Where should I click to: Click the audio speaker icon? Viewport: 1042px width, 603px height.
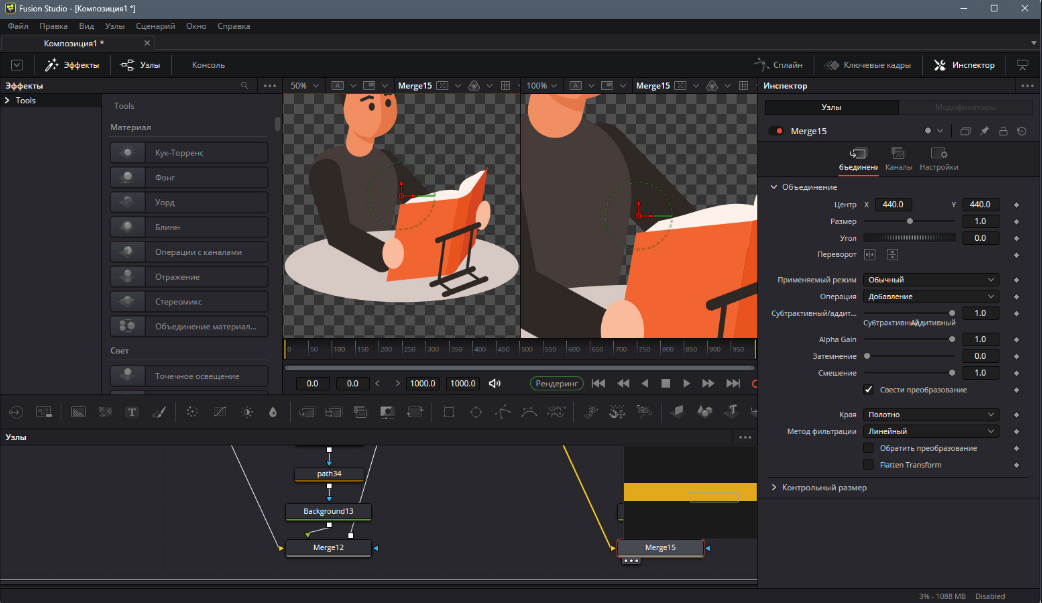coord(494,384)
